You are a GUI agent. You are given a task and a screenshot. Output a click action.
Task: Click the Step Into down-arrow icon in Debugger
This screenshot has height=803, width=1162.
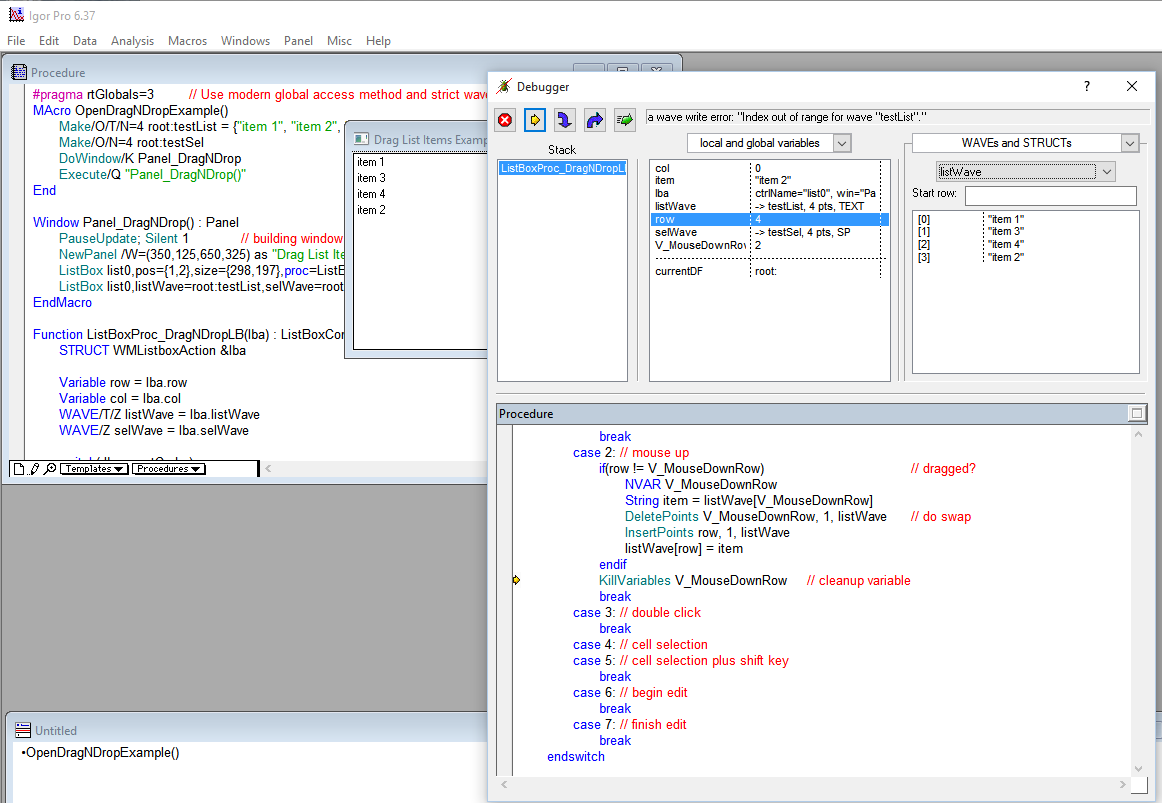click(x=565, y=120)
